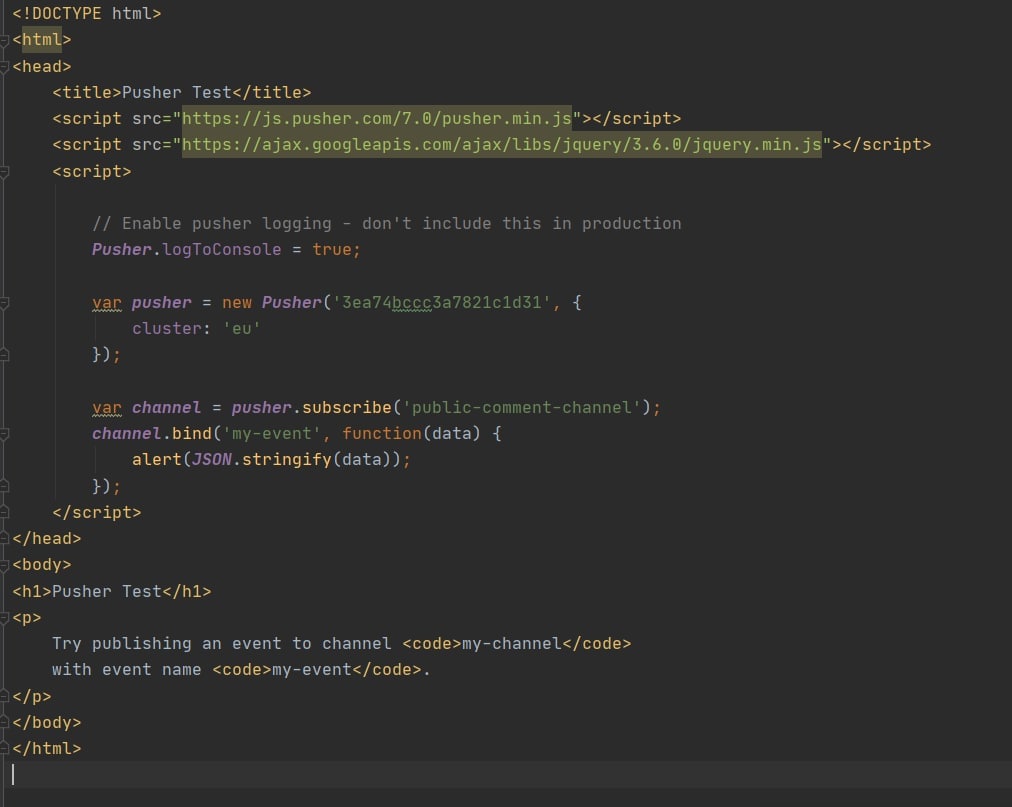This screenshot has height=807, width=1012.
Task: Click the 'Enable pusher logging' comment
Action: click(387, 224)
